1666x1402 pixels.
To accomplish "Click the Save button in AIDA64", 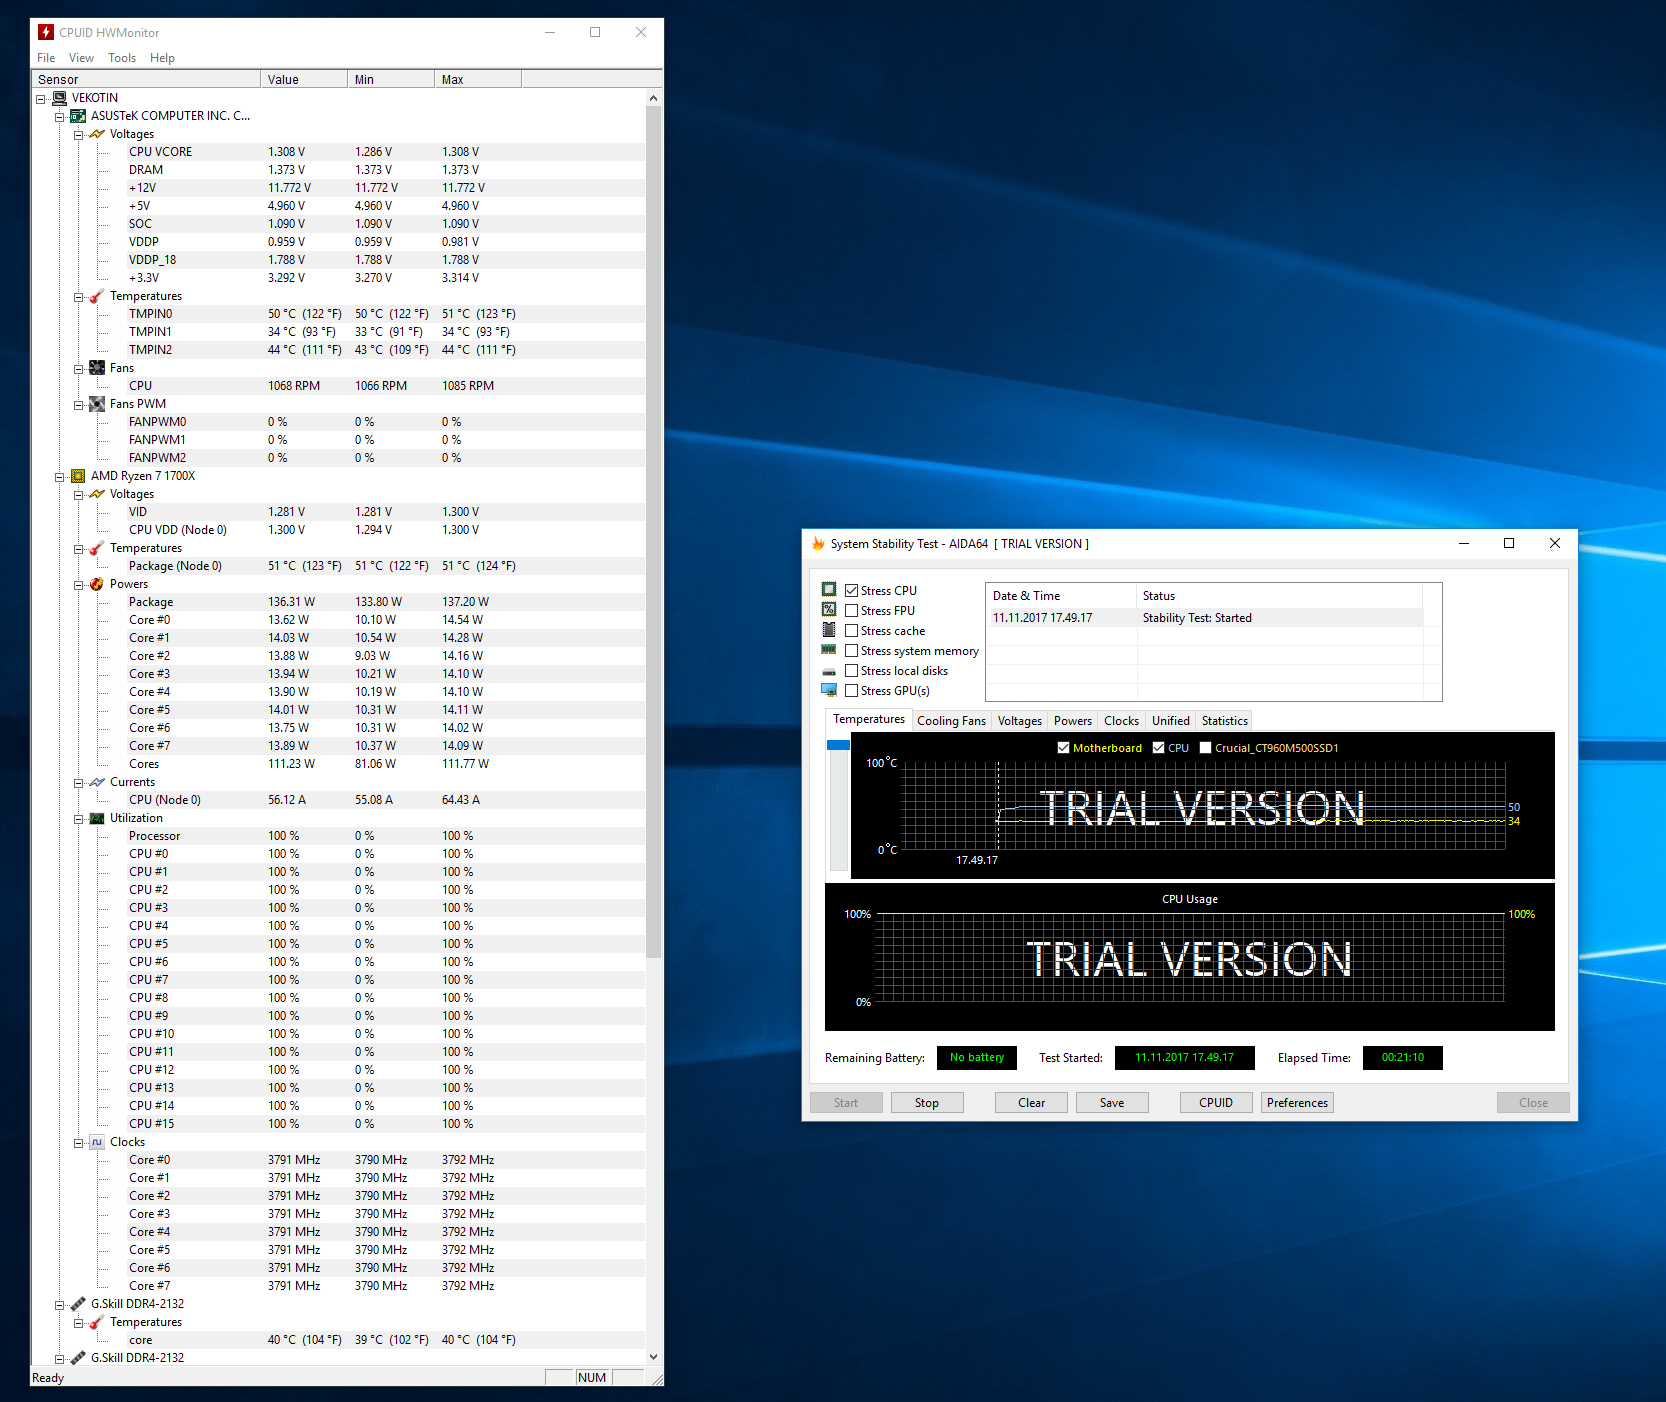I will click(1112, 1103).
